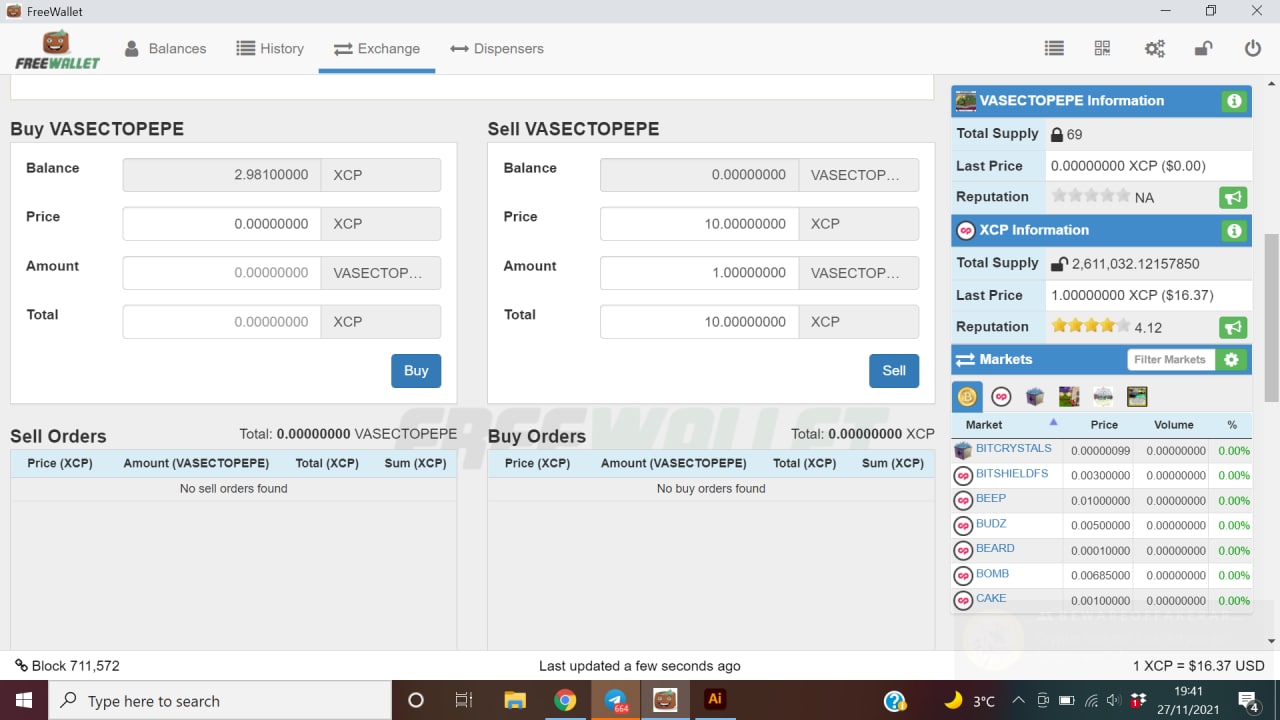This screenshot has height=720, width=1280.
Task: Open Google Chrome from the taskbar
Action: [x=565, y=700]
